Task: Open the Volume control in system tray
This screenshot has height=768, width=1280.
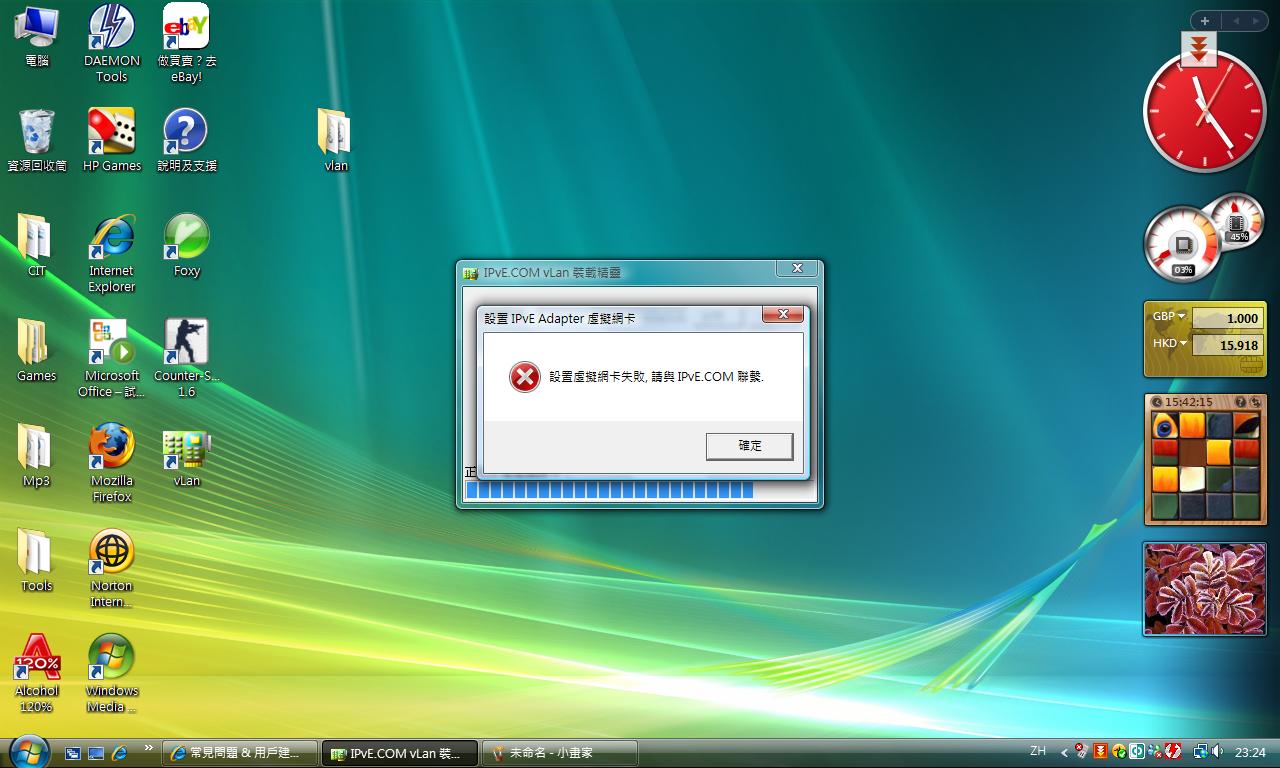Action: (1216, 751)
